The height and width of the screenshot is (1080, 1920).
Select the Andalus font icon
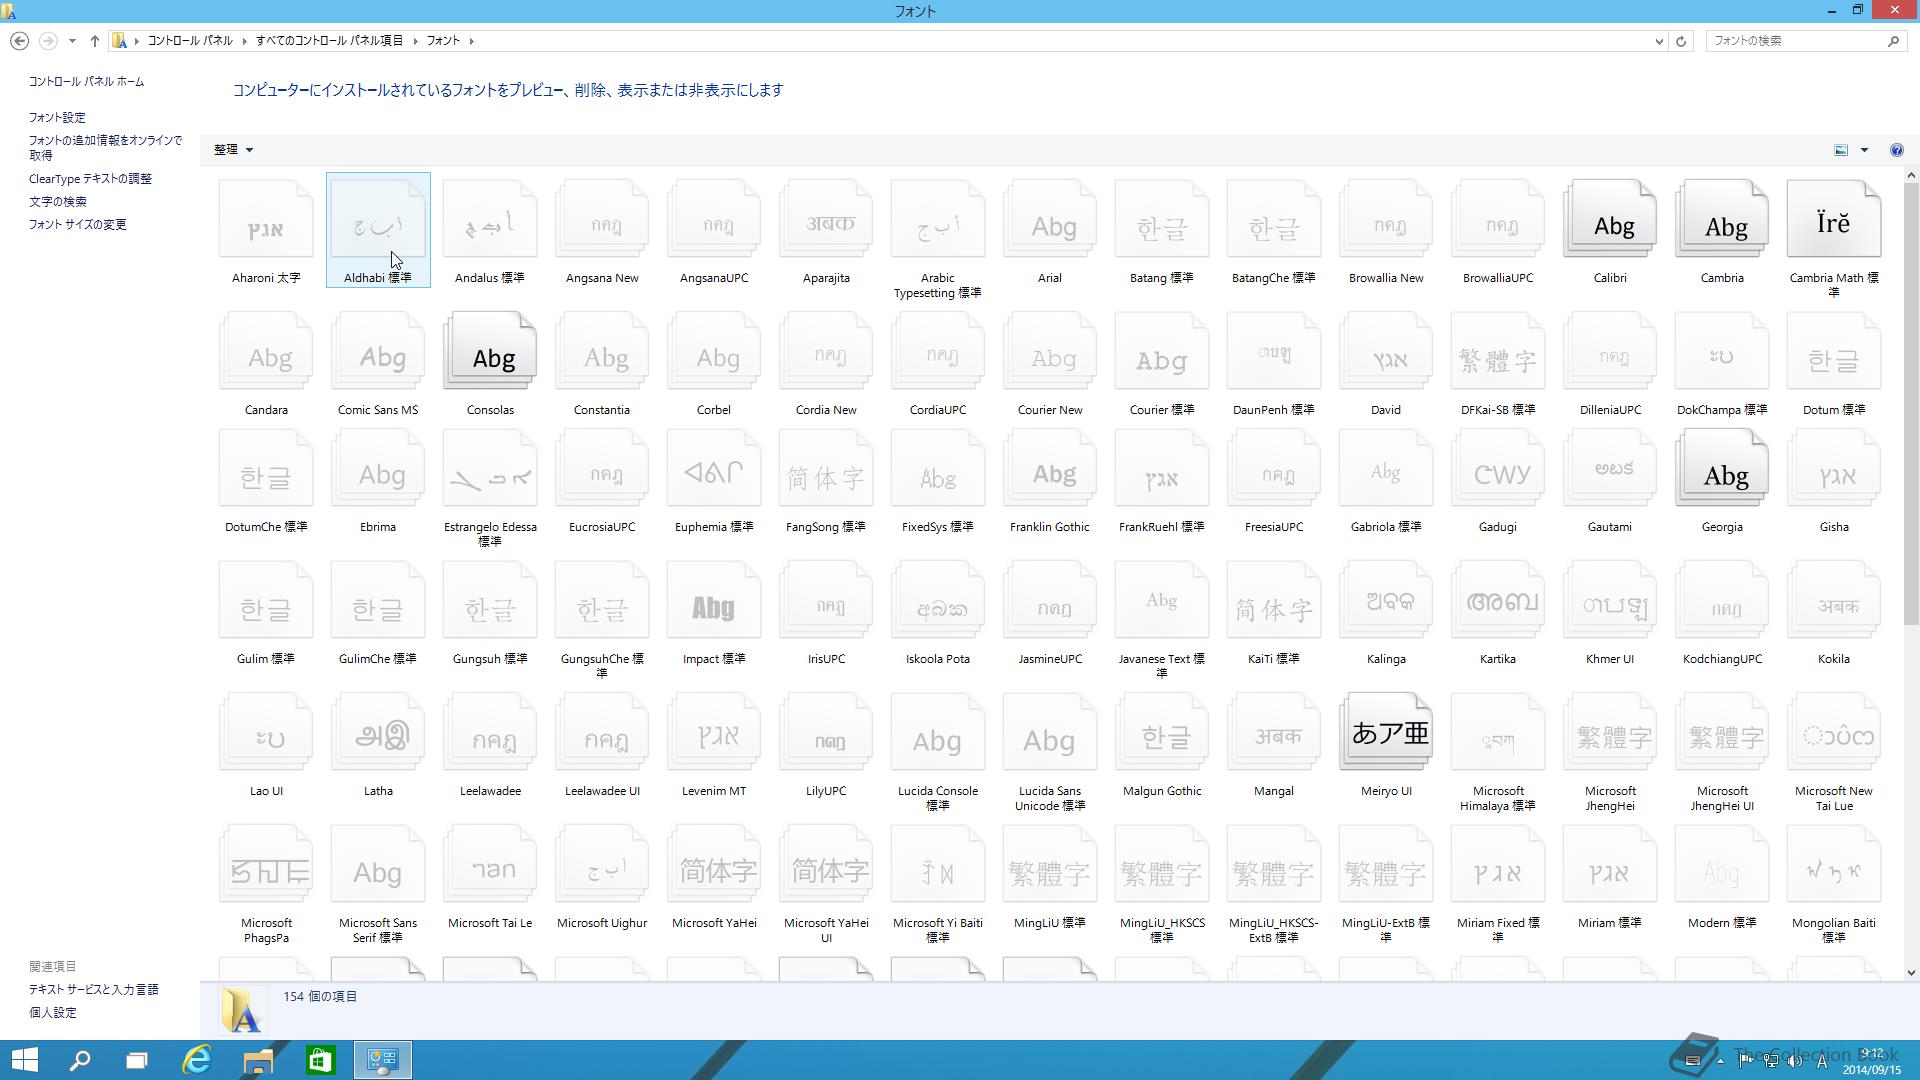(x=490, y=221)
